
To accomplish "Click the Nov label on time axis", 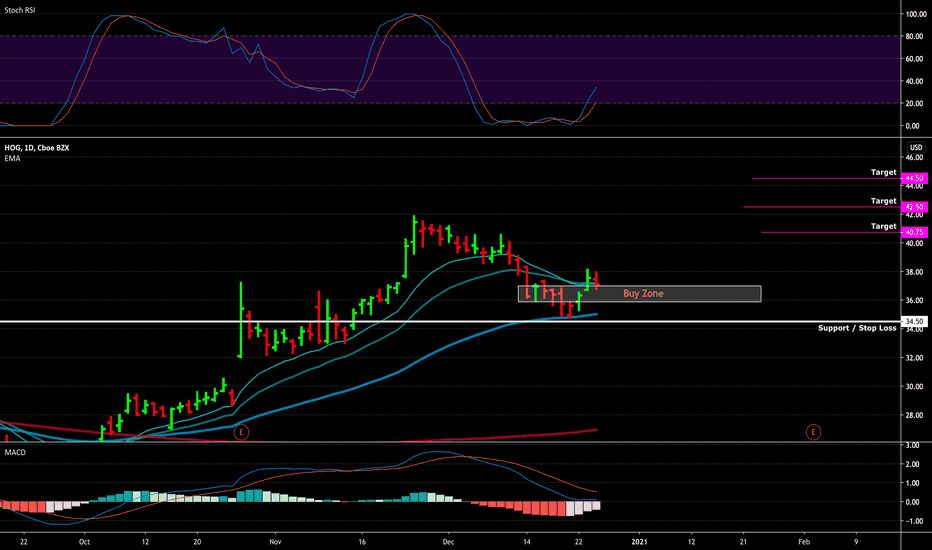I will coord(275,542).
